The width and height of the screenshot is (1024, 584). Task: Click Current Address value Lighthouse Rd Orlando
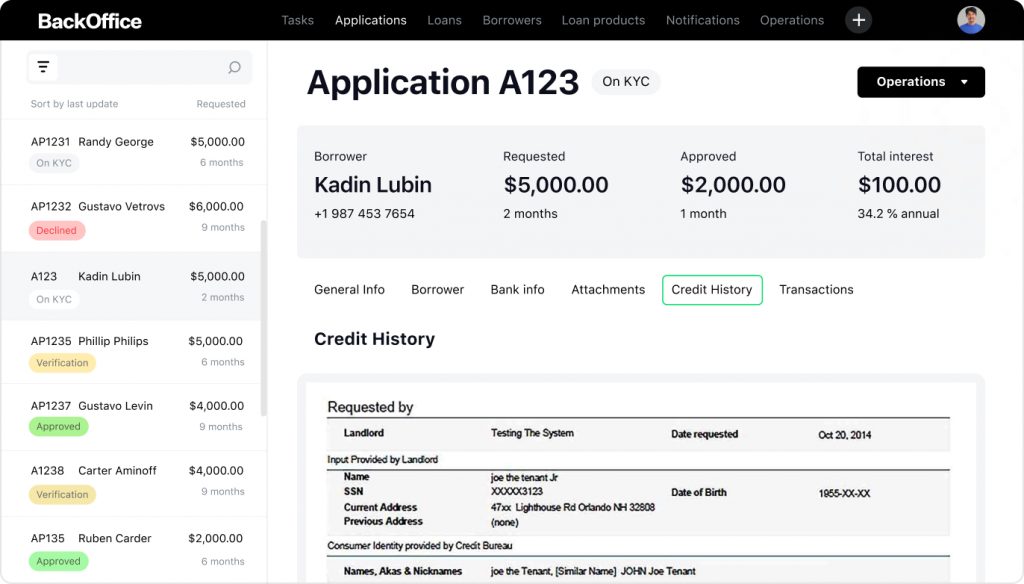pos(573,508)
